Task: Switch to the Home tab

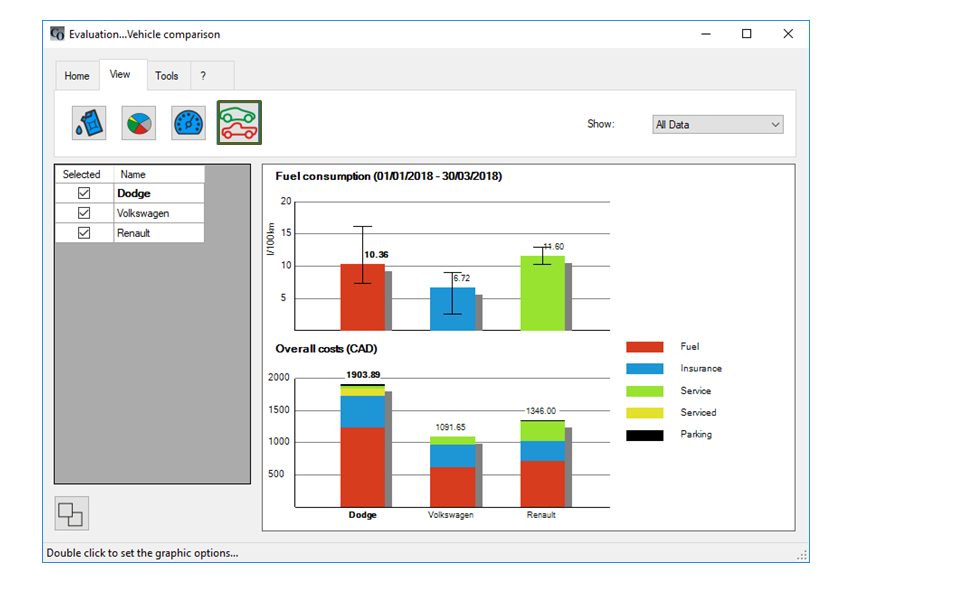Action: [77, 76]
